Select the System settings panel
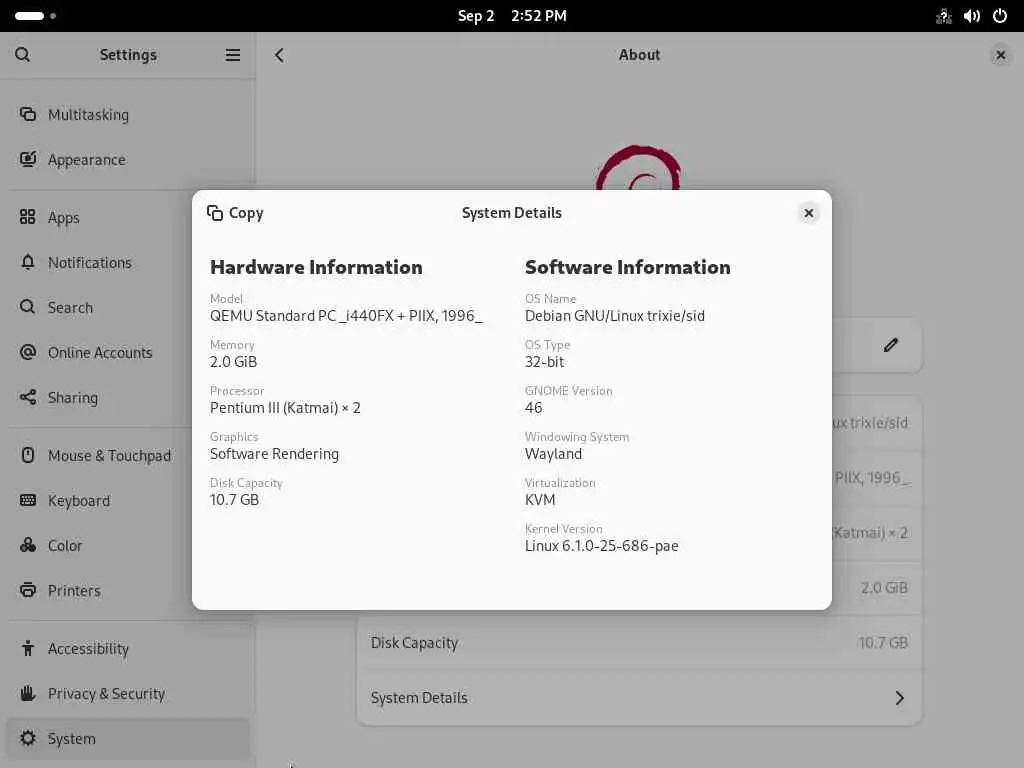1024x768 pixels. [128, 739]
